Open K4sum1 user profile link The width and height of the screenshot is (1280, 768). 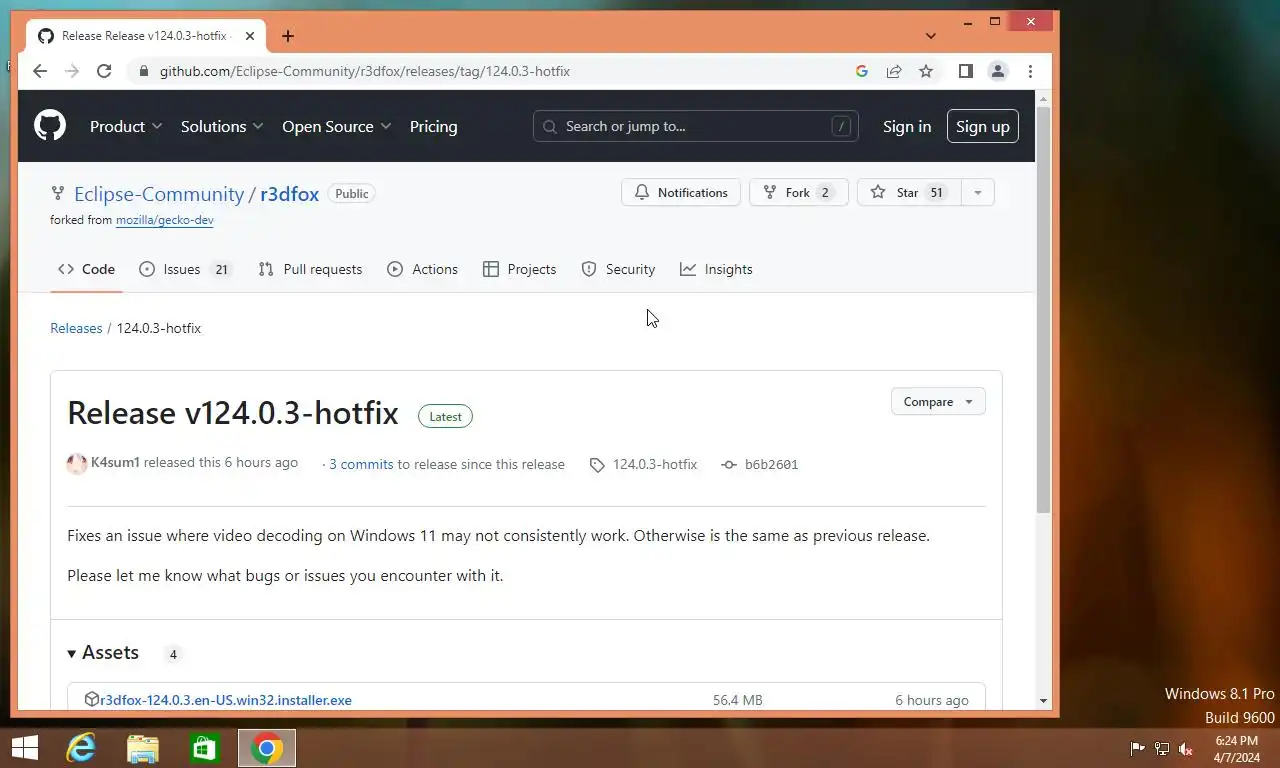(x=115, y=462)
